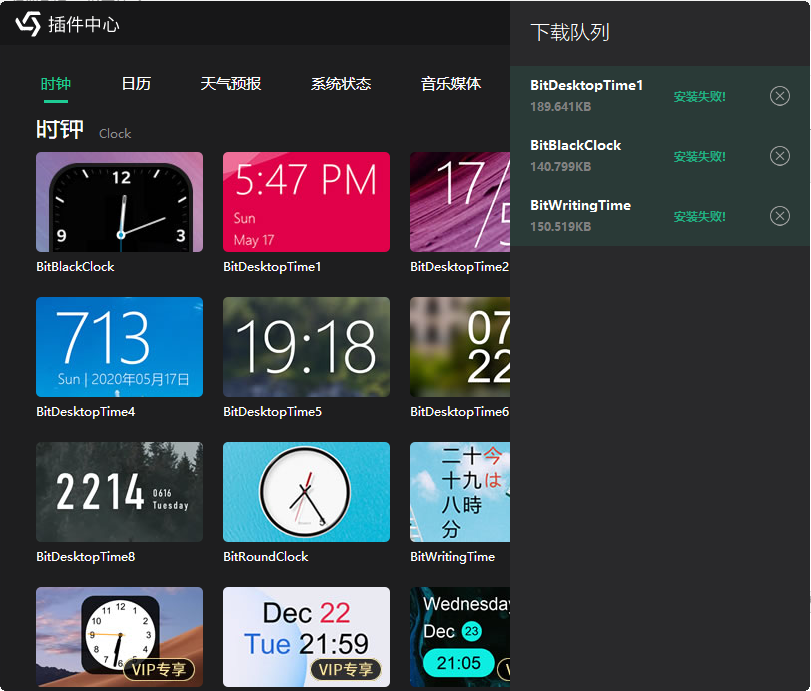Screen dimensions: 811x691
Task: Select the BitRoundClock plugin thumbnail
Action: coord(306,491)
